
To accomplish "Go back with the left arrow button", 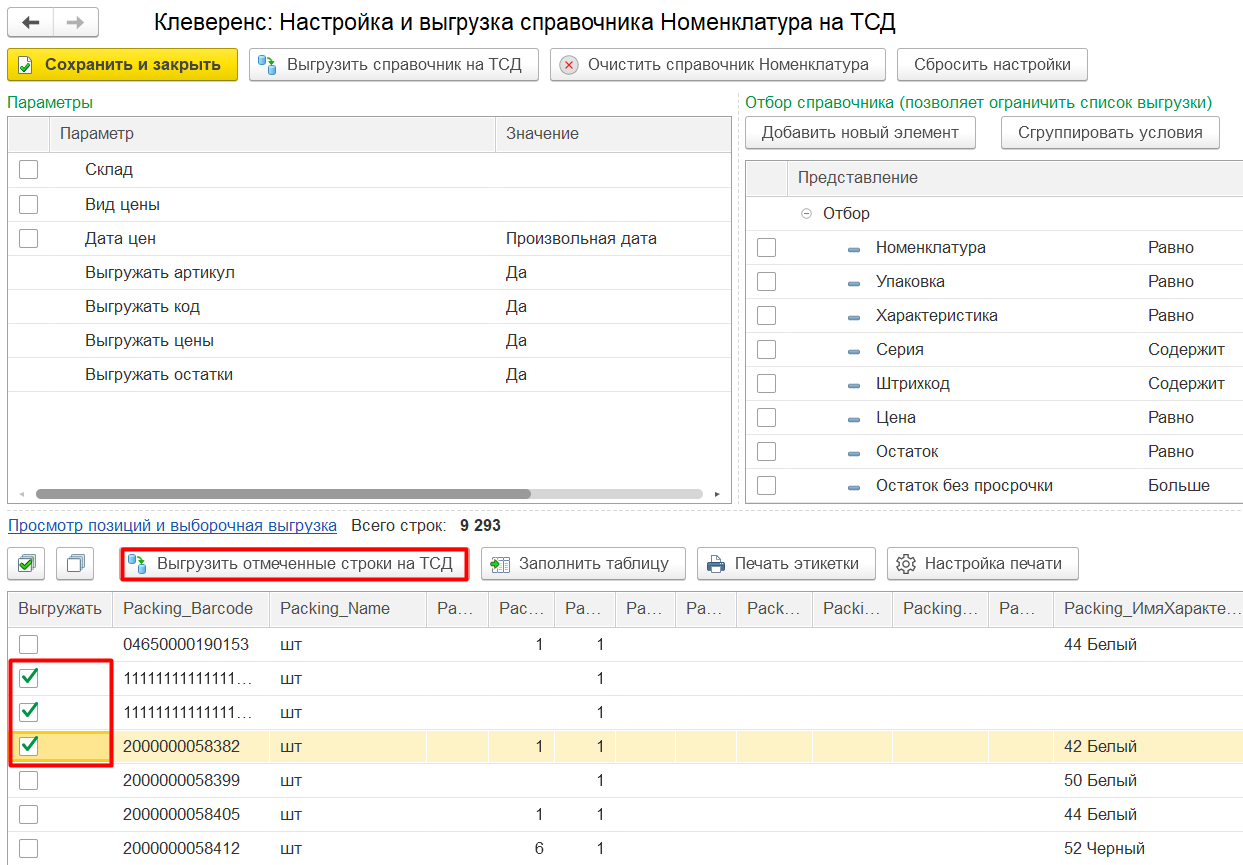I will point(30,21).
